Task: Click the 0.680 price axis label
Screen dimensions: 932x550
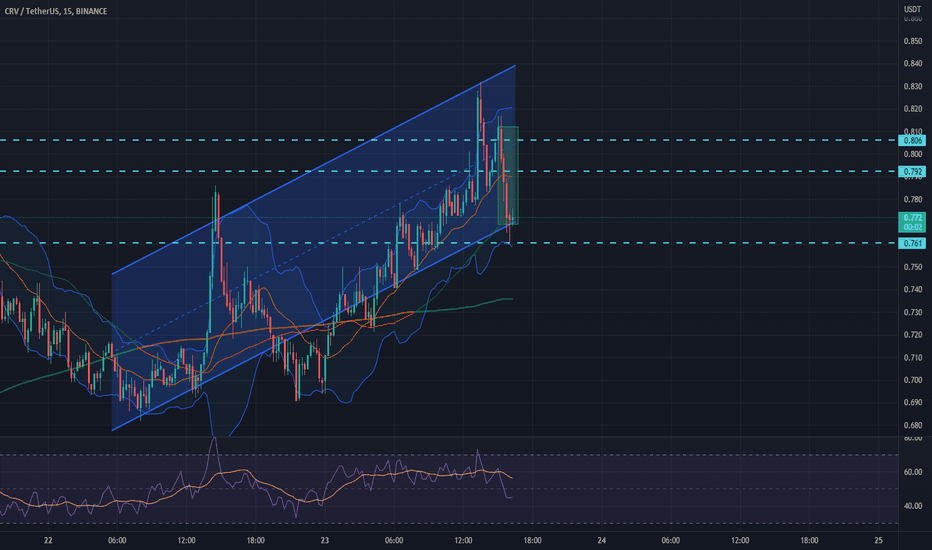Action: click(912, 425)
